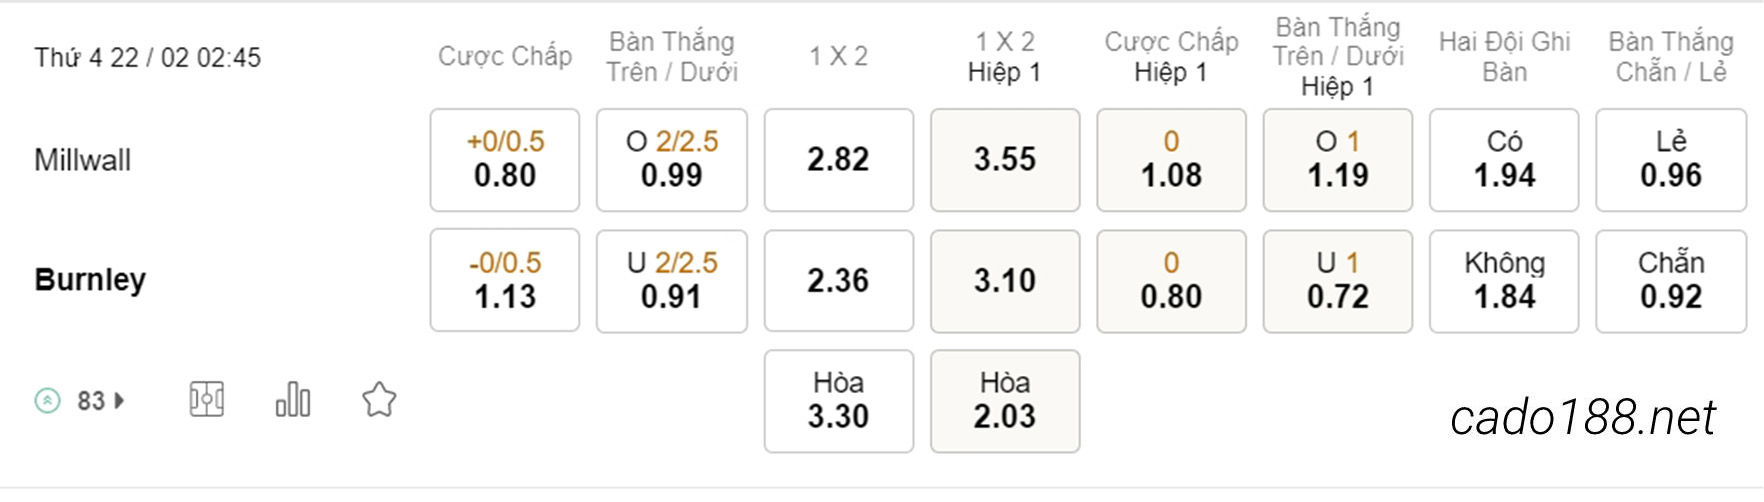This screenshot has height=502, width=1764.
Task: Open the bar chart statistics icon
Action: 293,399
